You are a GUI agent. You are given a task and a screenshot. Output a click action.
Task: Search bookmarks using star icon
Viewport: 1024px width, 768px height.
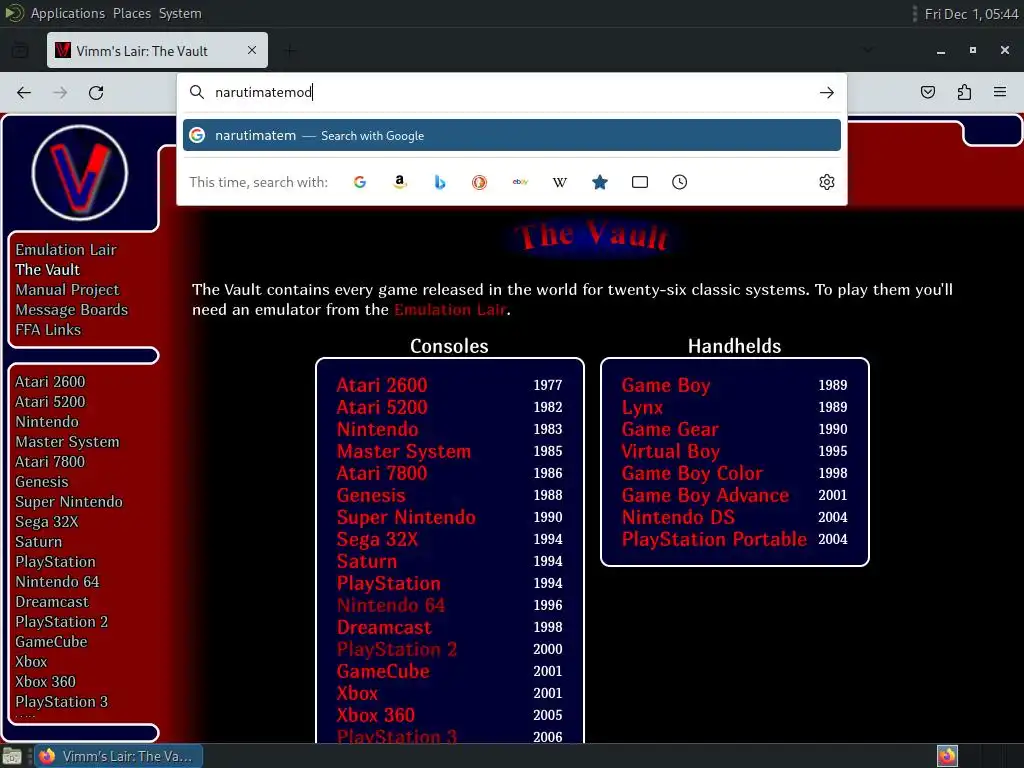pos(600,182)
